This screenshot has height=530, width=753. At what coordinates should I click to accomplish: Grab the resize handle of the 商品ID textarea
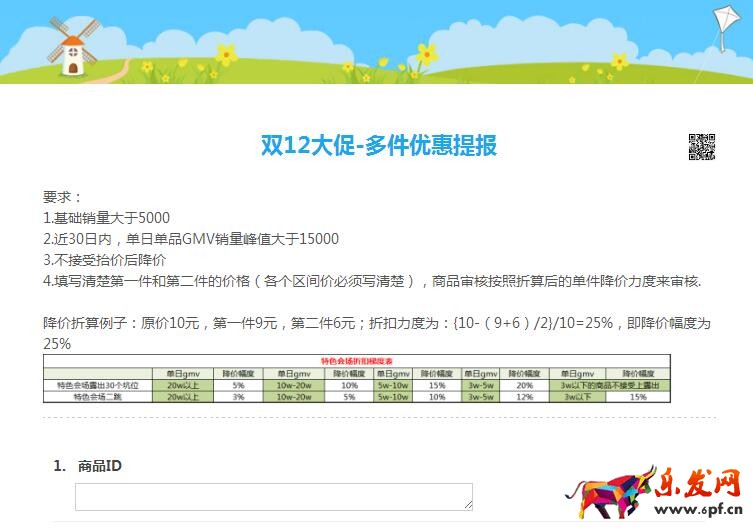(x=468, y=505)
